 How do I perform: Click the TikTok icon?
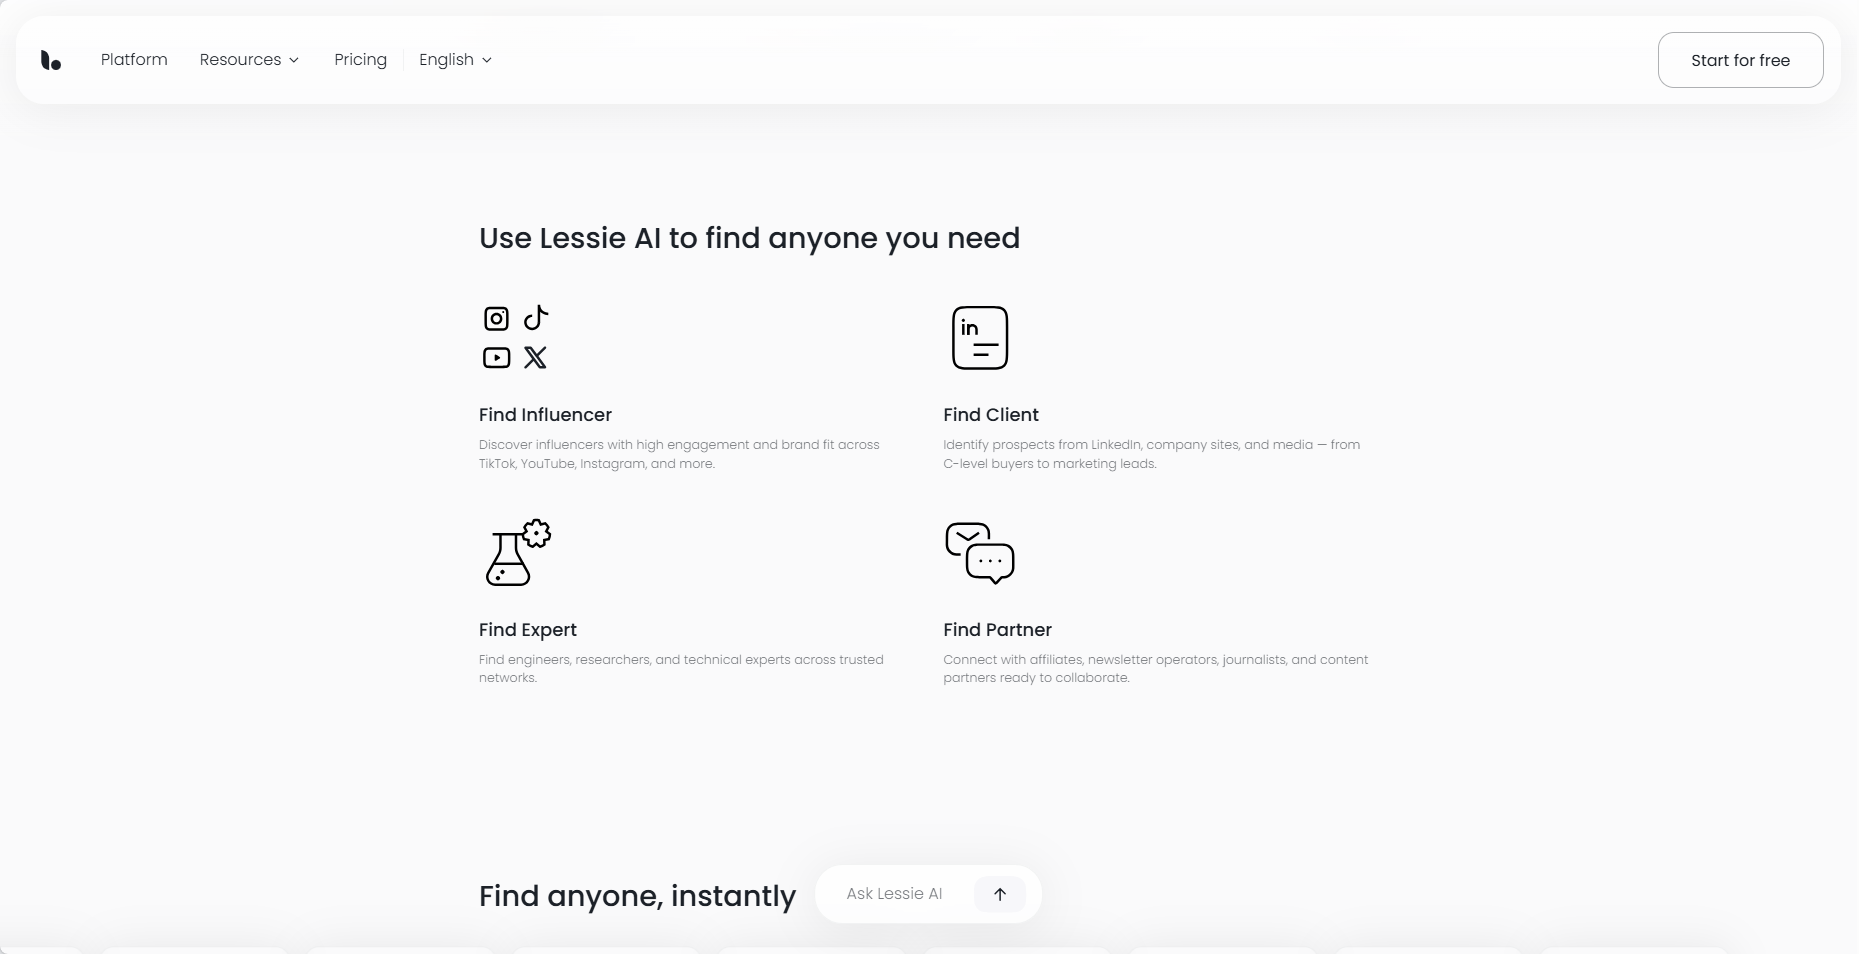point(536,318)
